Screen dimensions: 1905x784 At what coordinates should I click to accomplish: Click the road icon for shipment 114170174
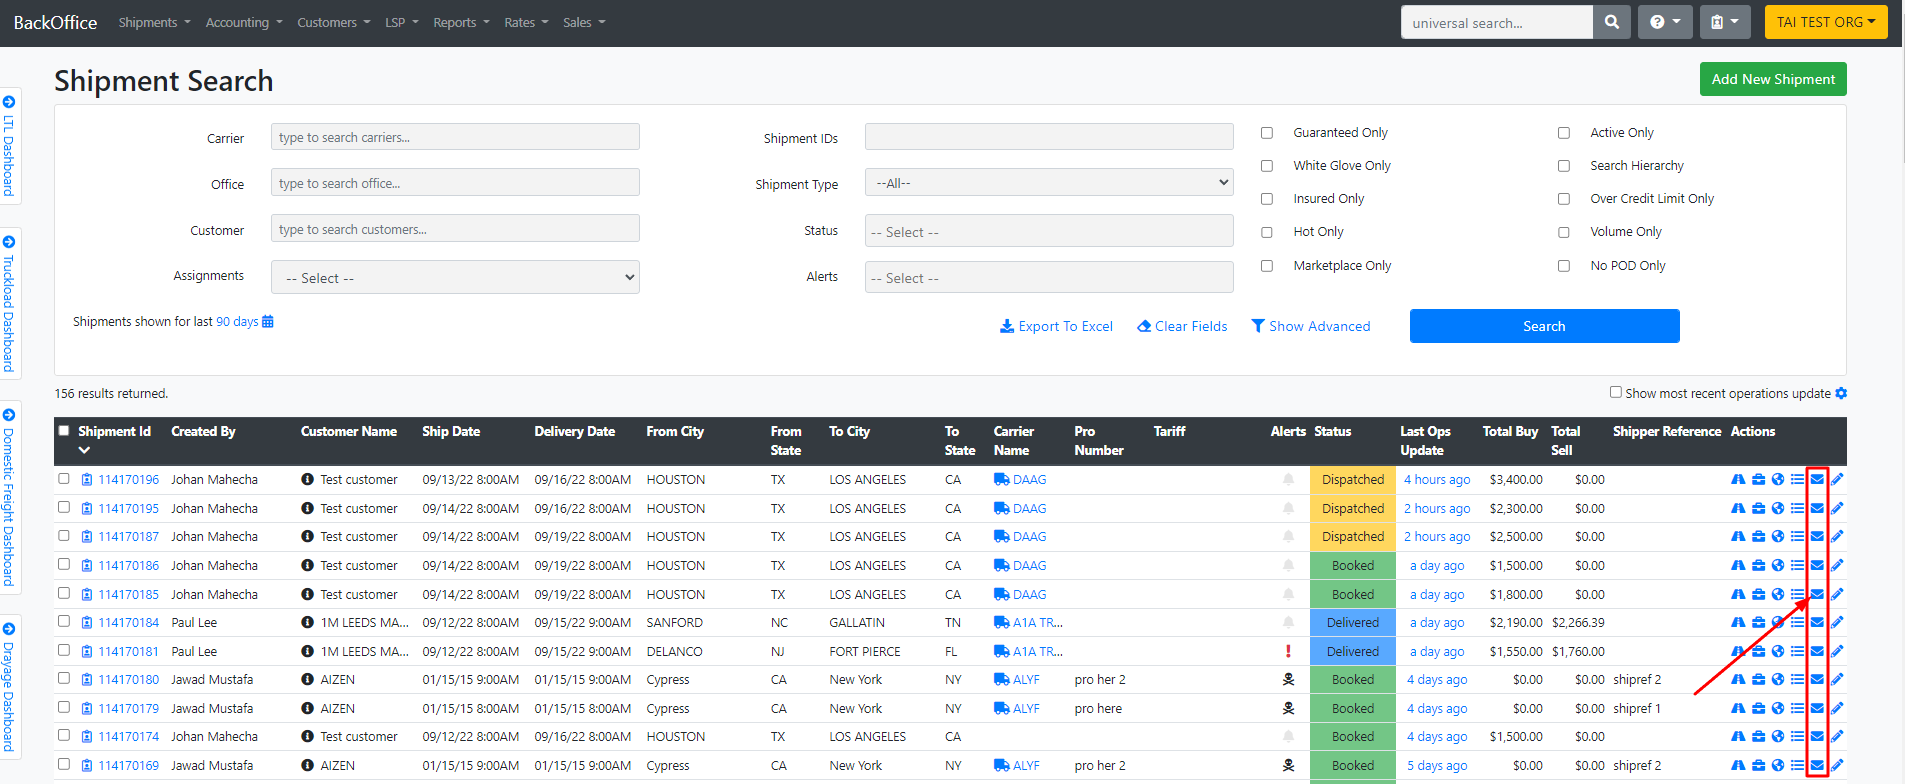(x=1738, y=737)
